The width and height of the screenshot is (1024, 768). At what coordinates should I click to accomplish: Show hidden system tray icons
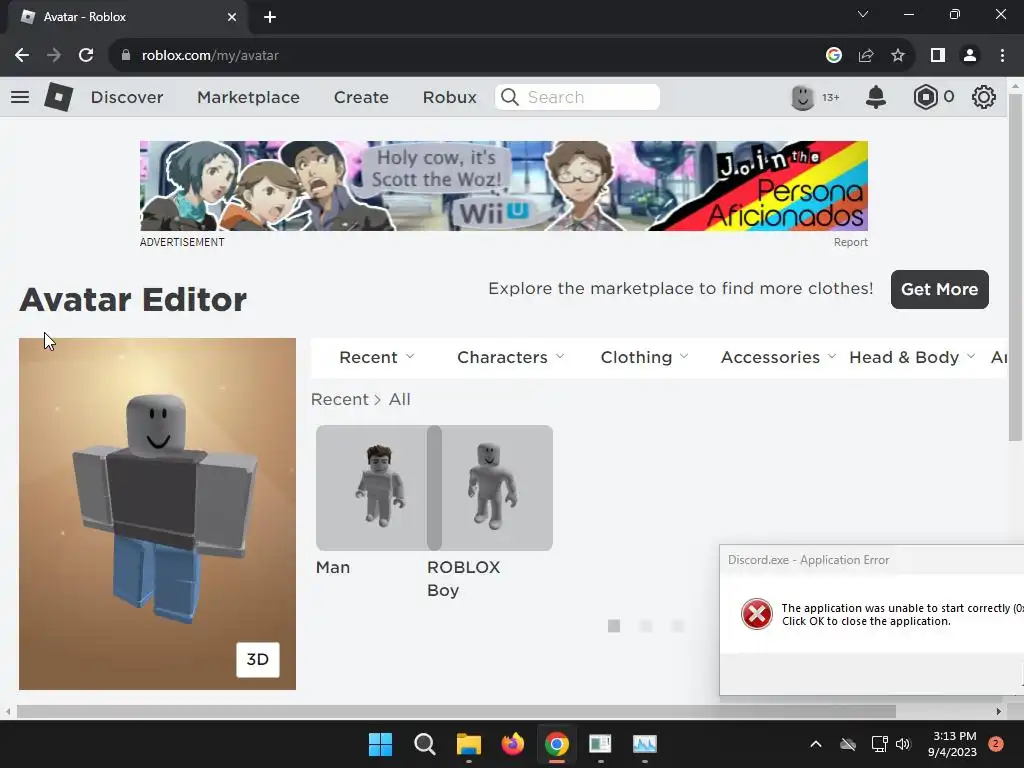816,744
